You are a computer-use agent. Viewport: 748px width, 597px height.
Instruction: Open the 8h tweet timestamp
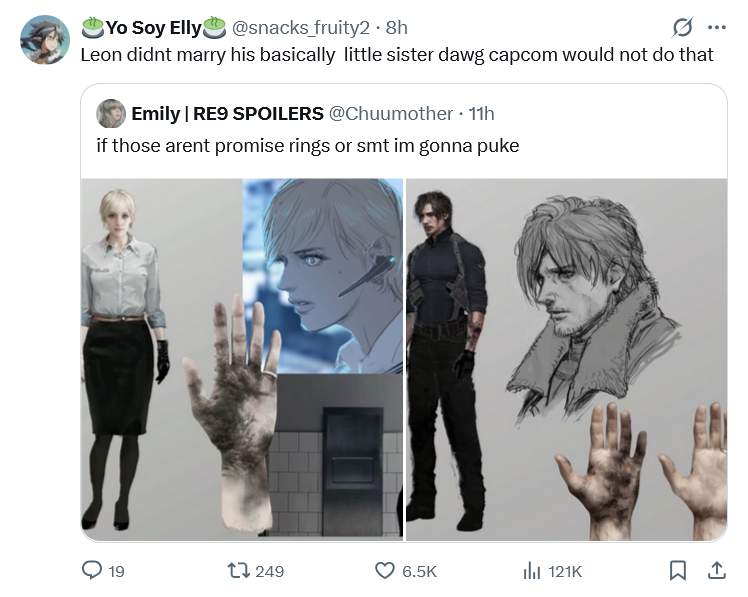(396, 28)
